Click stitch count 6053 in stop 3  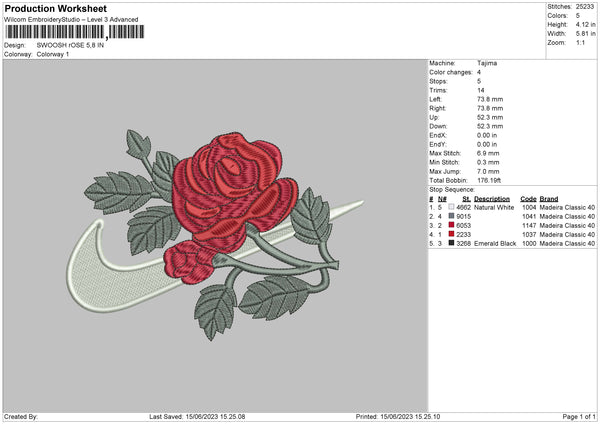[x=463, y=225]
